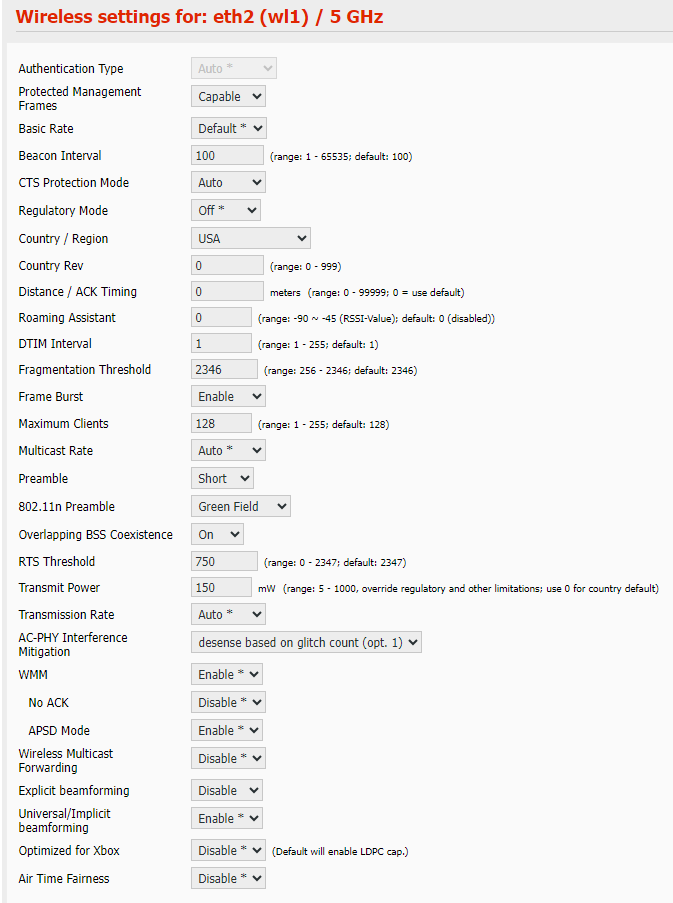Click the RTS Threshold field
Viewport: 673px width, 903px height.
click(224, 562)
